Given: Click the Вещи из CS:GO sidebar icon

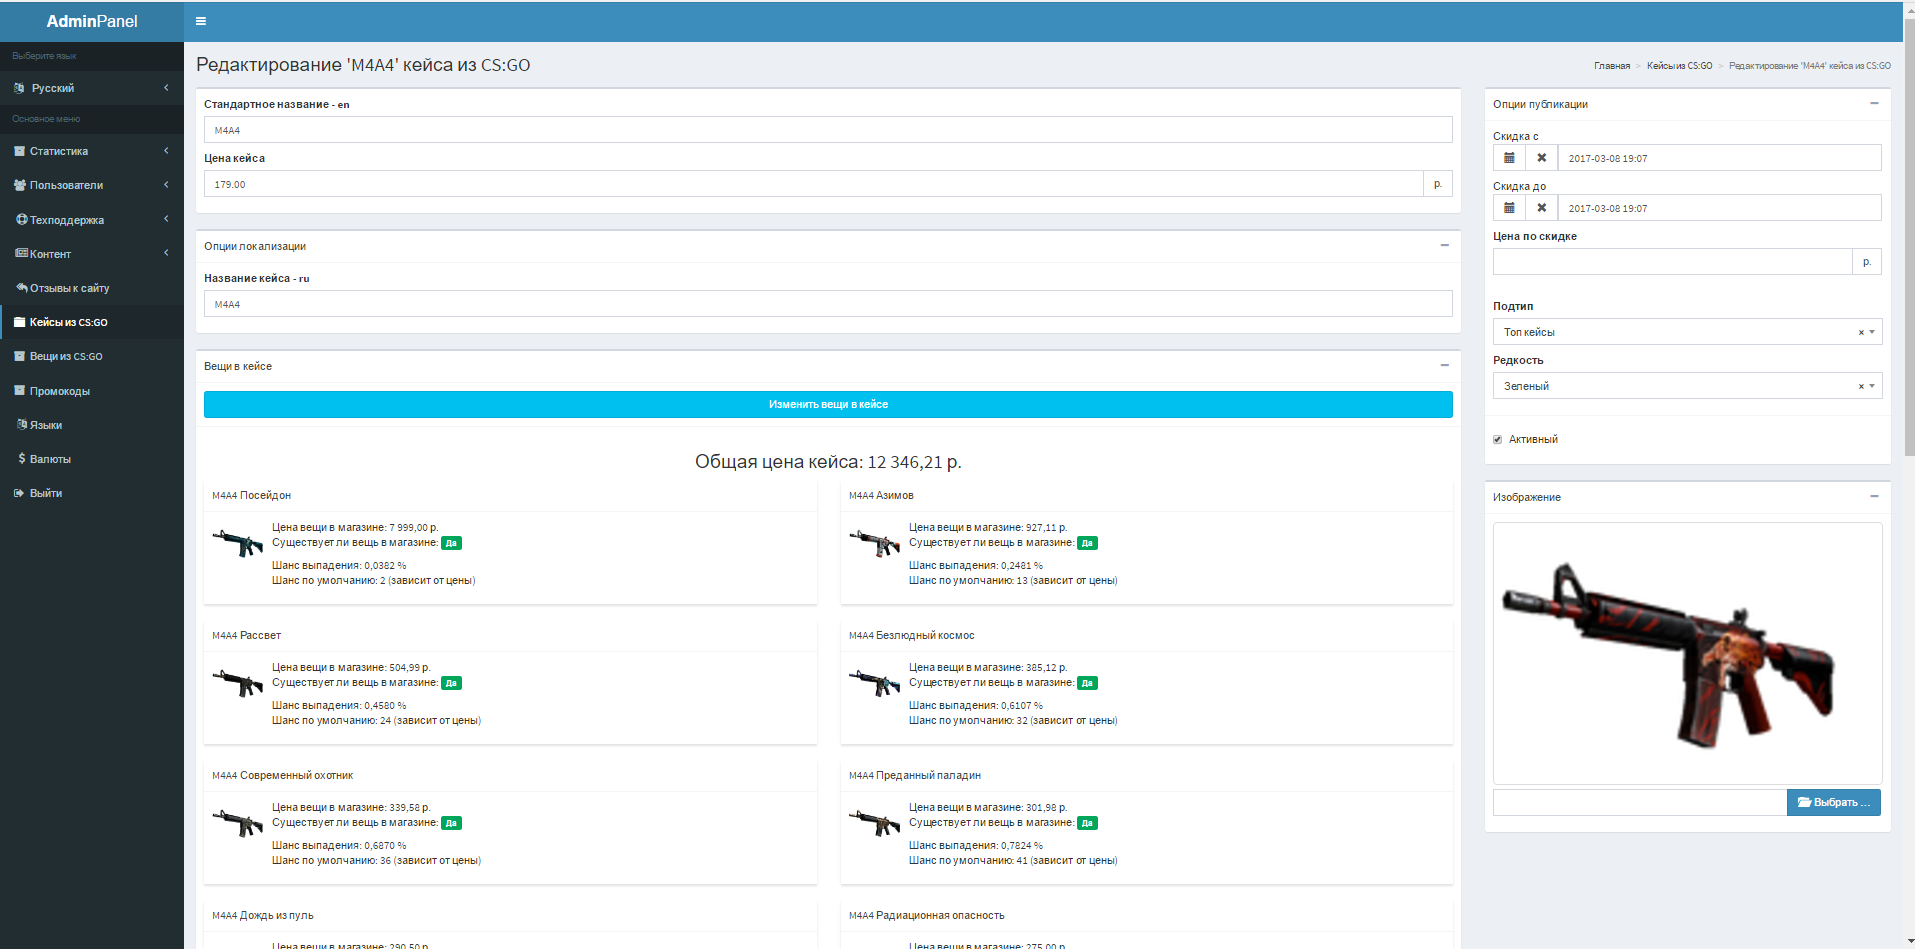Looking at the screenshot, I should click(x=20, y=356).
